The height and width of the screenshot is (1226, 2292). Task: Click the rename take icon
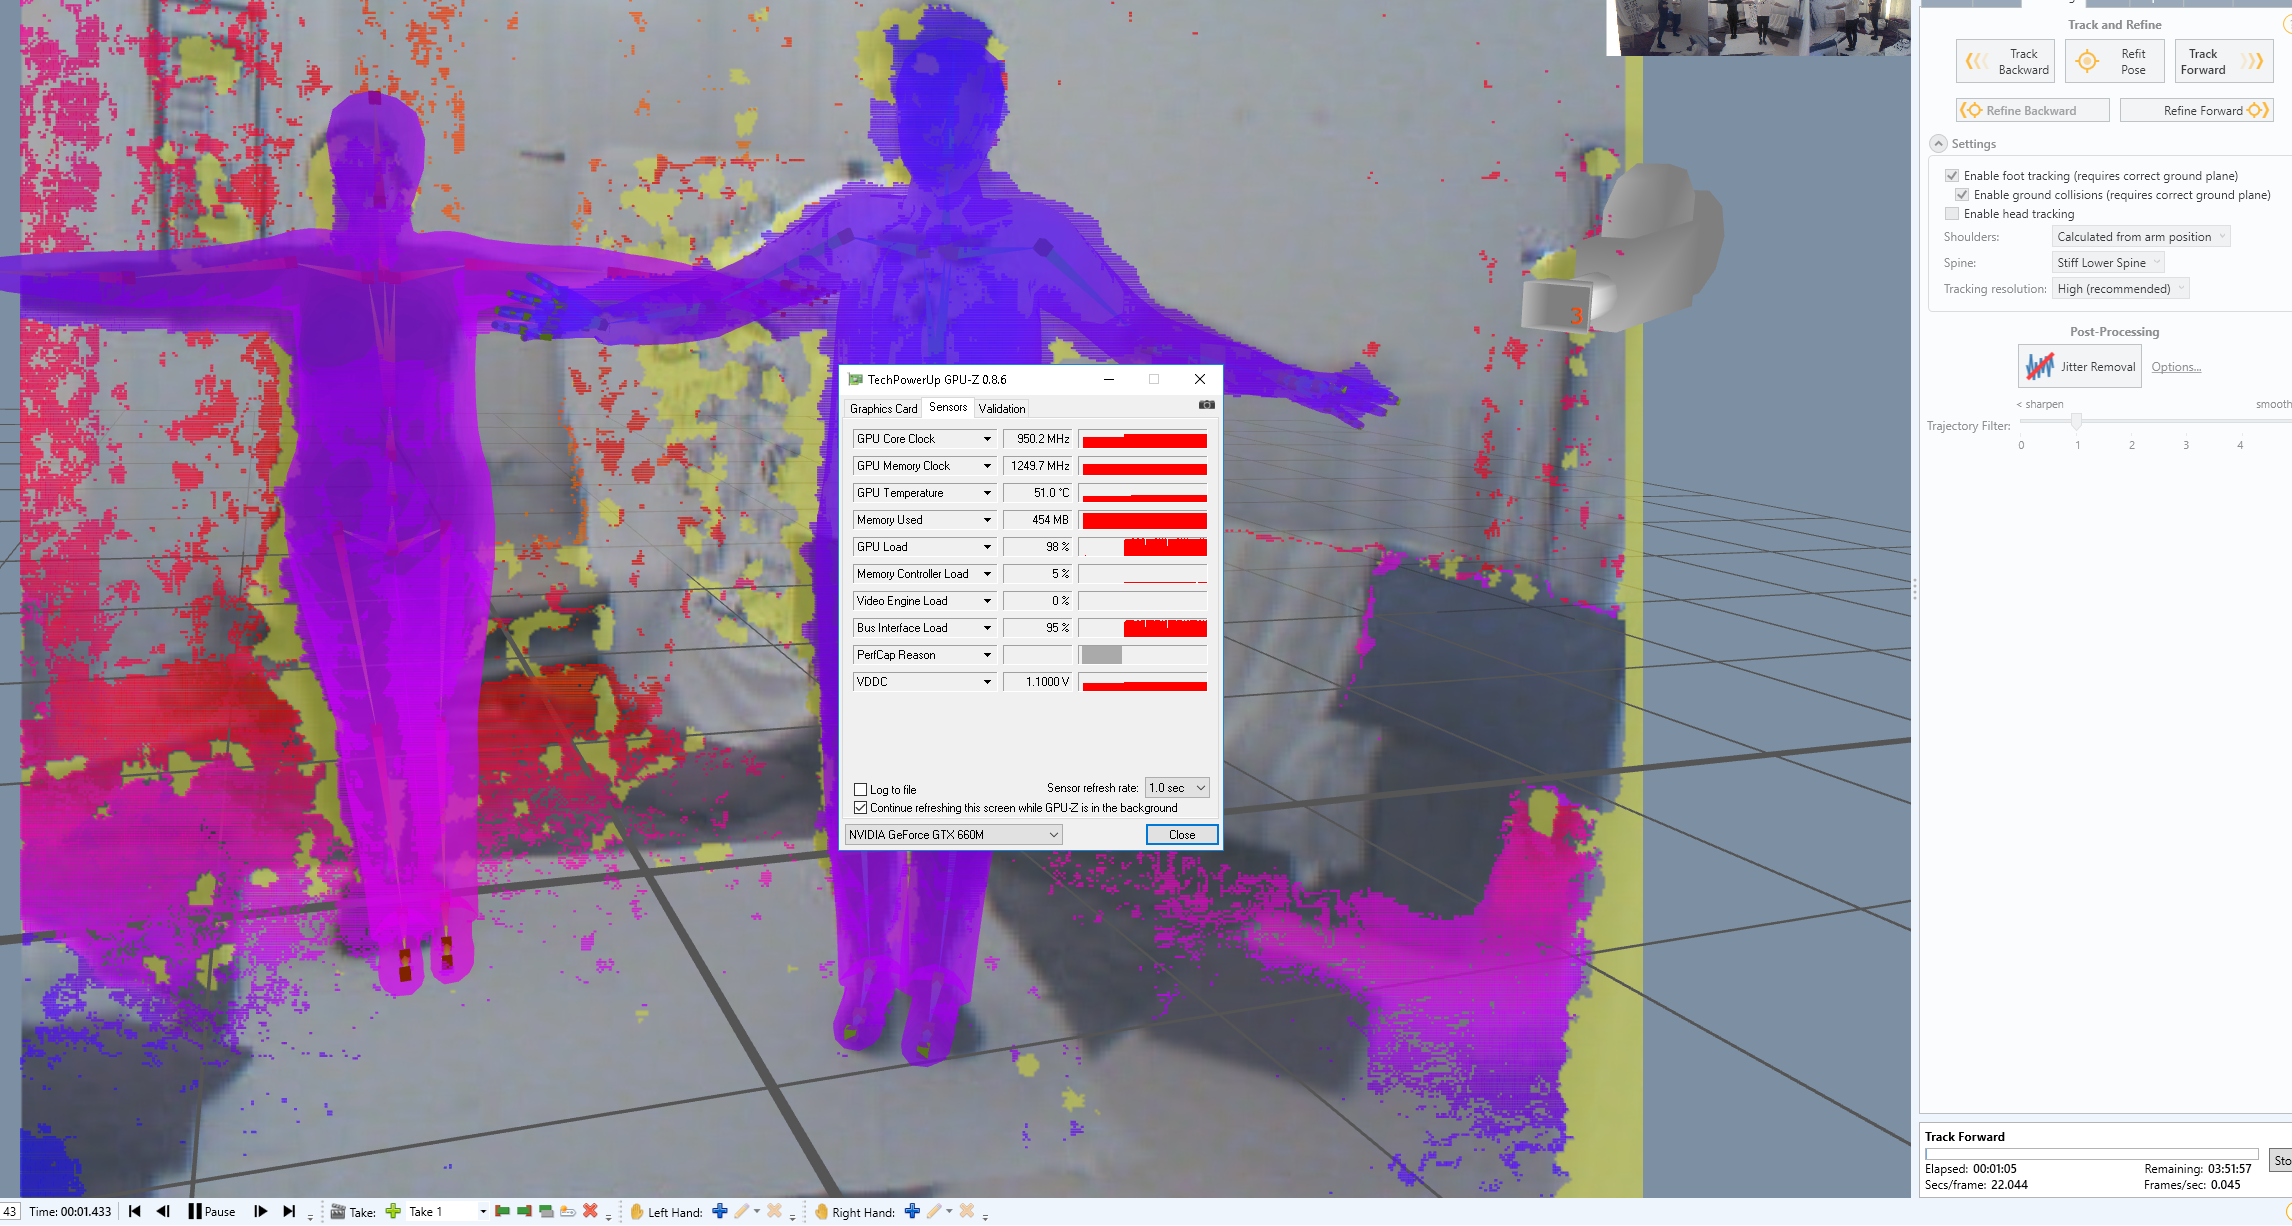tap(568, 1211)
